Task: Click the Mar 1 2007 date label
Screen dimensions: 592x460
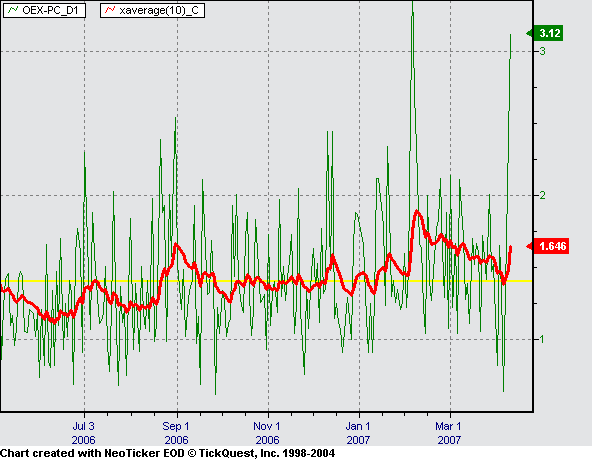Action: click(x=449, y=433)
